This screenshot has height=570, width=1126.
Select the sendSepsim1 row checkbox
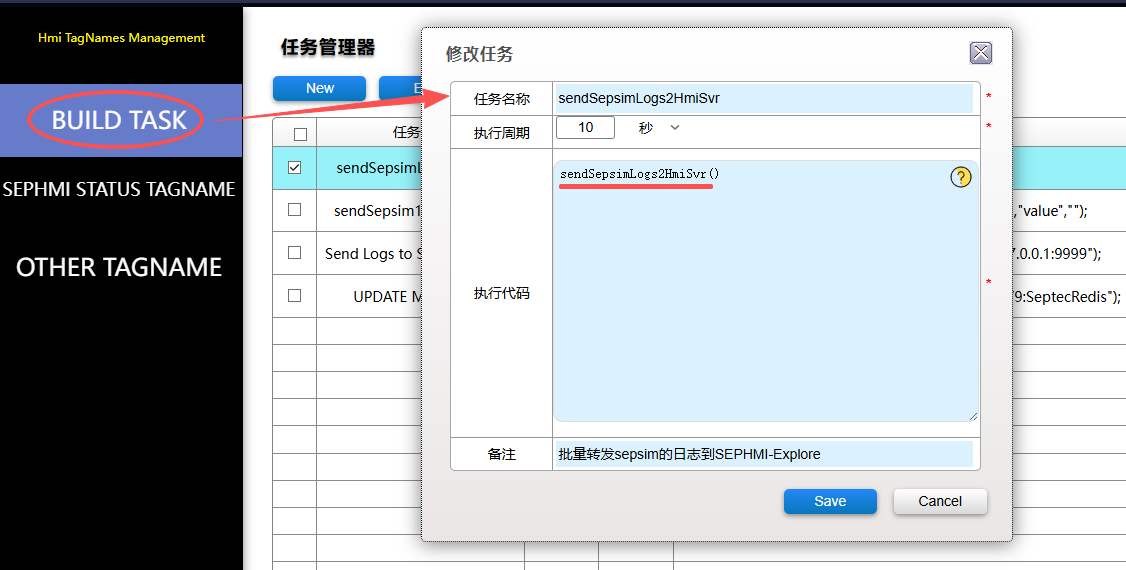click(x=294, y=210)
